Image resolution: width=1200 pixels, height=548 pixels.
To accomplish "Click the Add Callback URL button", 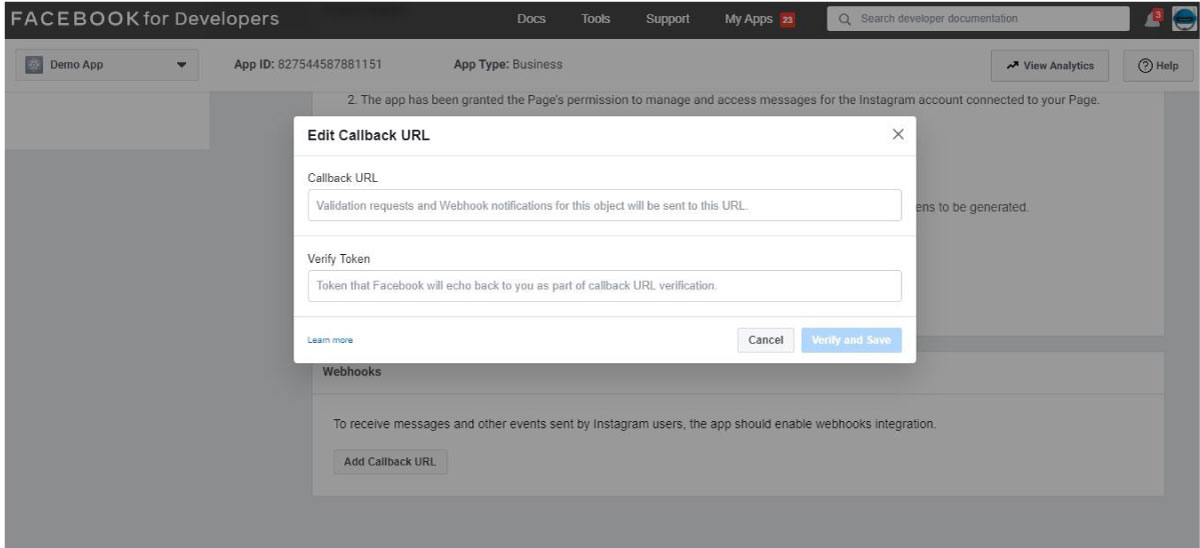I will click(390, 462).
